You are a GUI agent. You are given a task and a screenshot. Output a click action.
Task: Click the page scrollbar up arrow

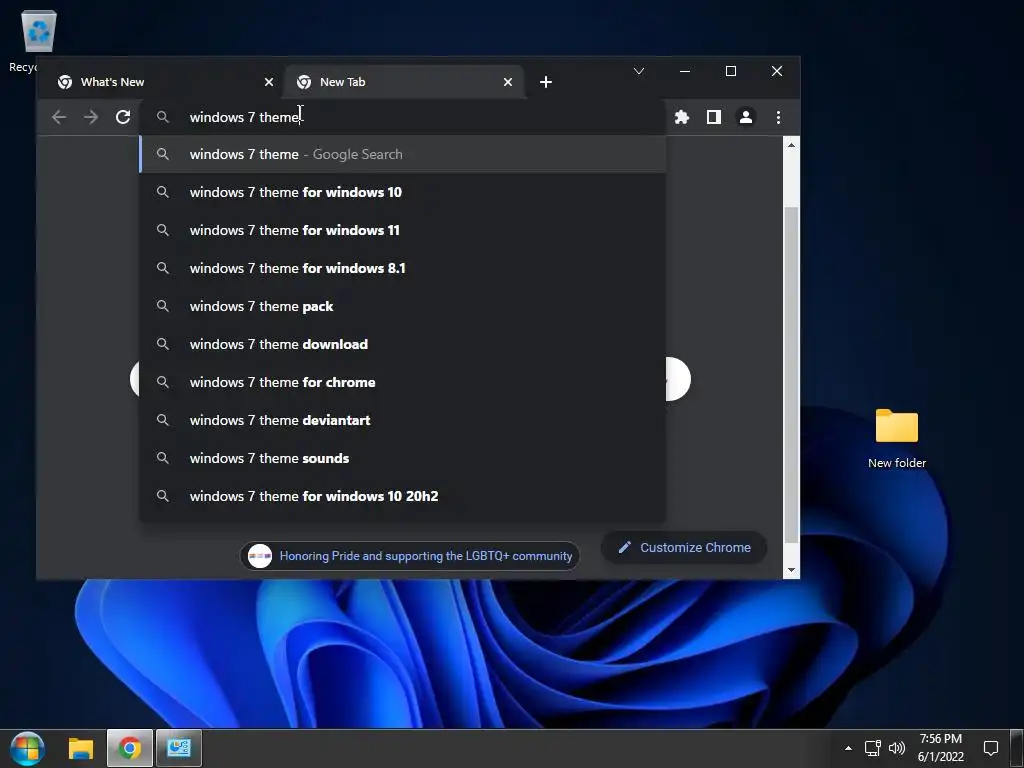click(x=792, y=145)
